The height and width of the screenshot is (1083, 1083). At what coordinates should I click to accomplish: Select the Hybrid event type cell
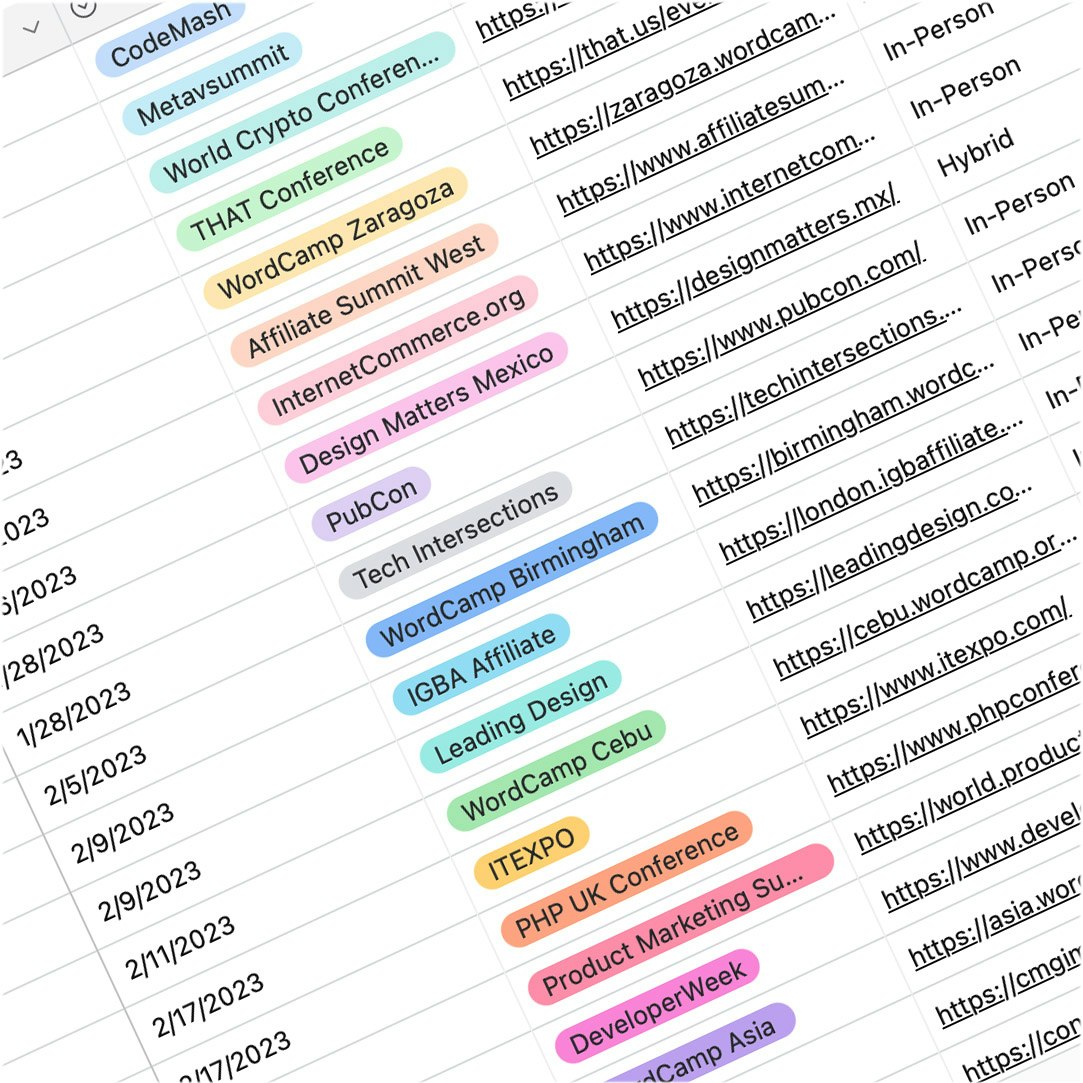(975, 151)
